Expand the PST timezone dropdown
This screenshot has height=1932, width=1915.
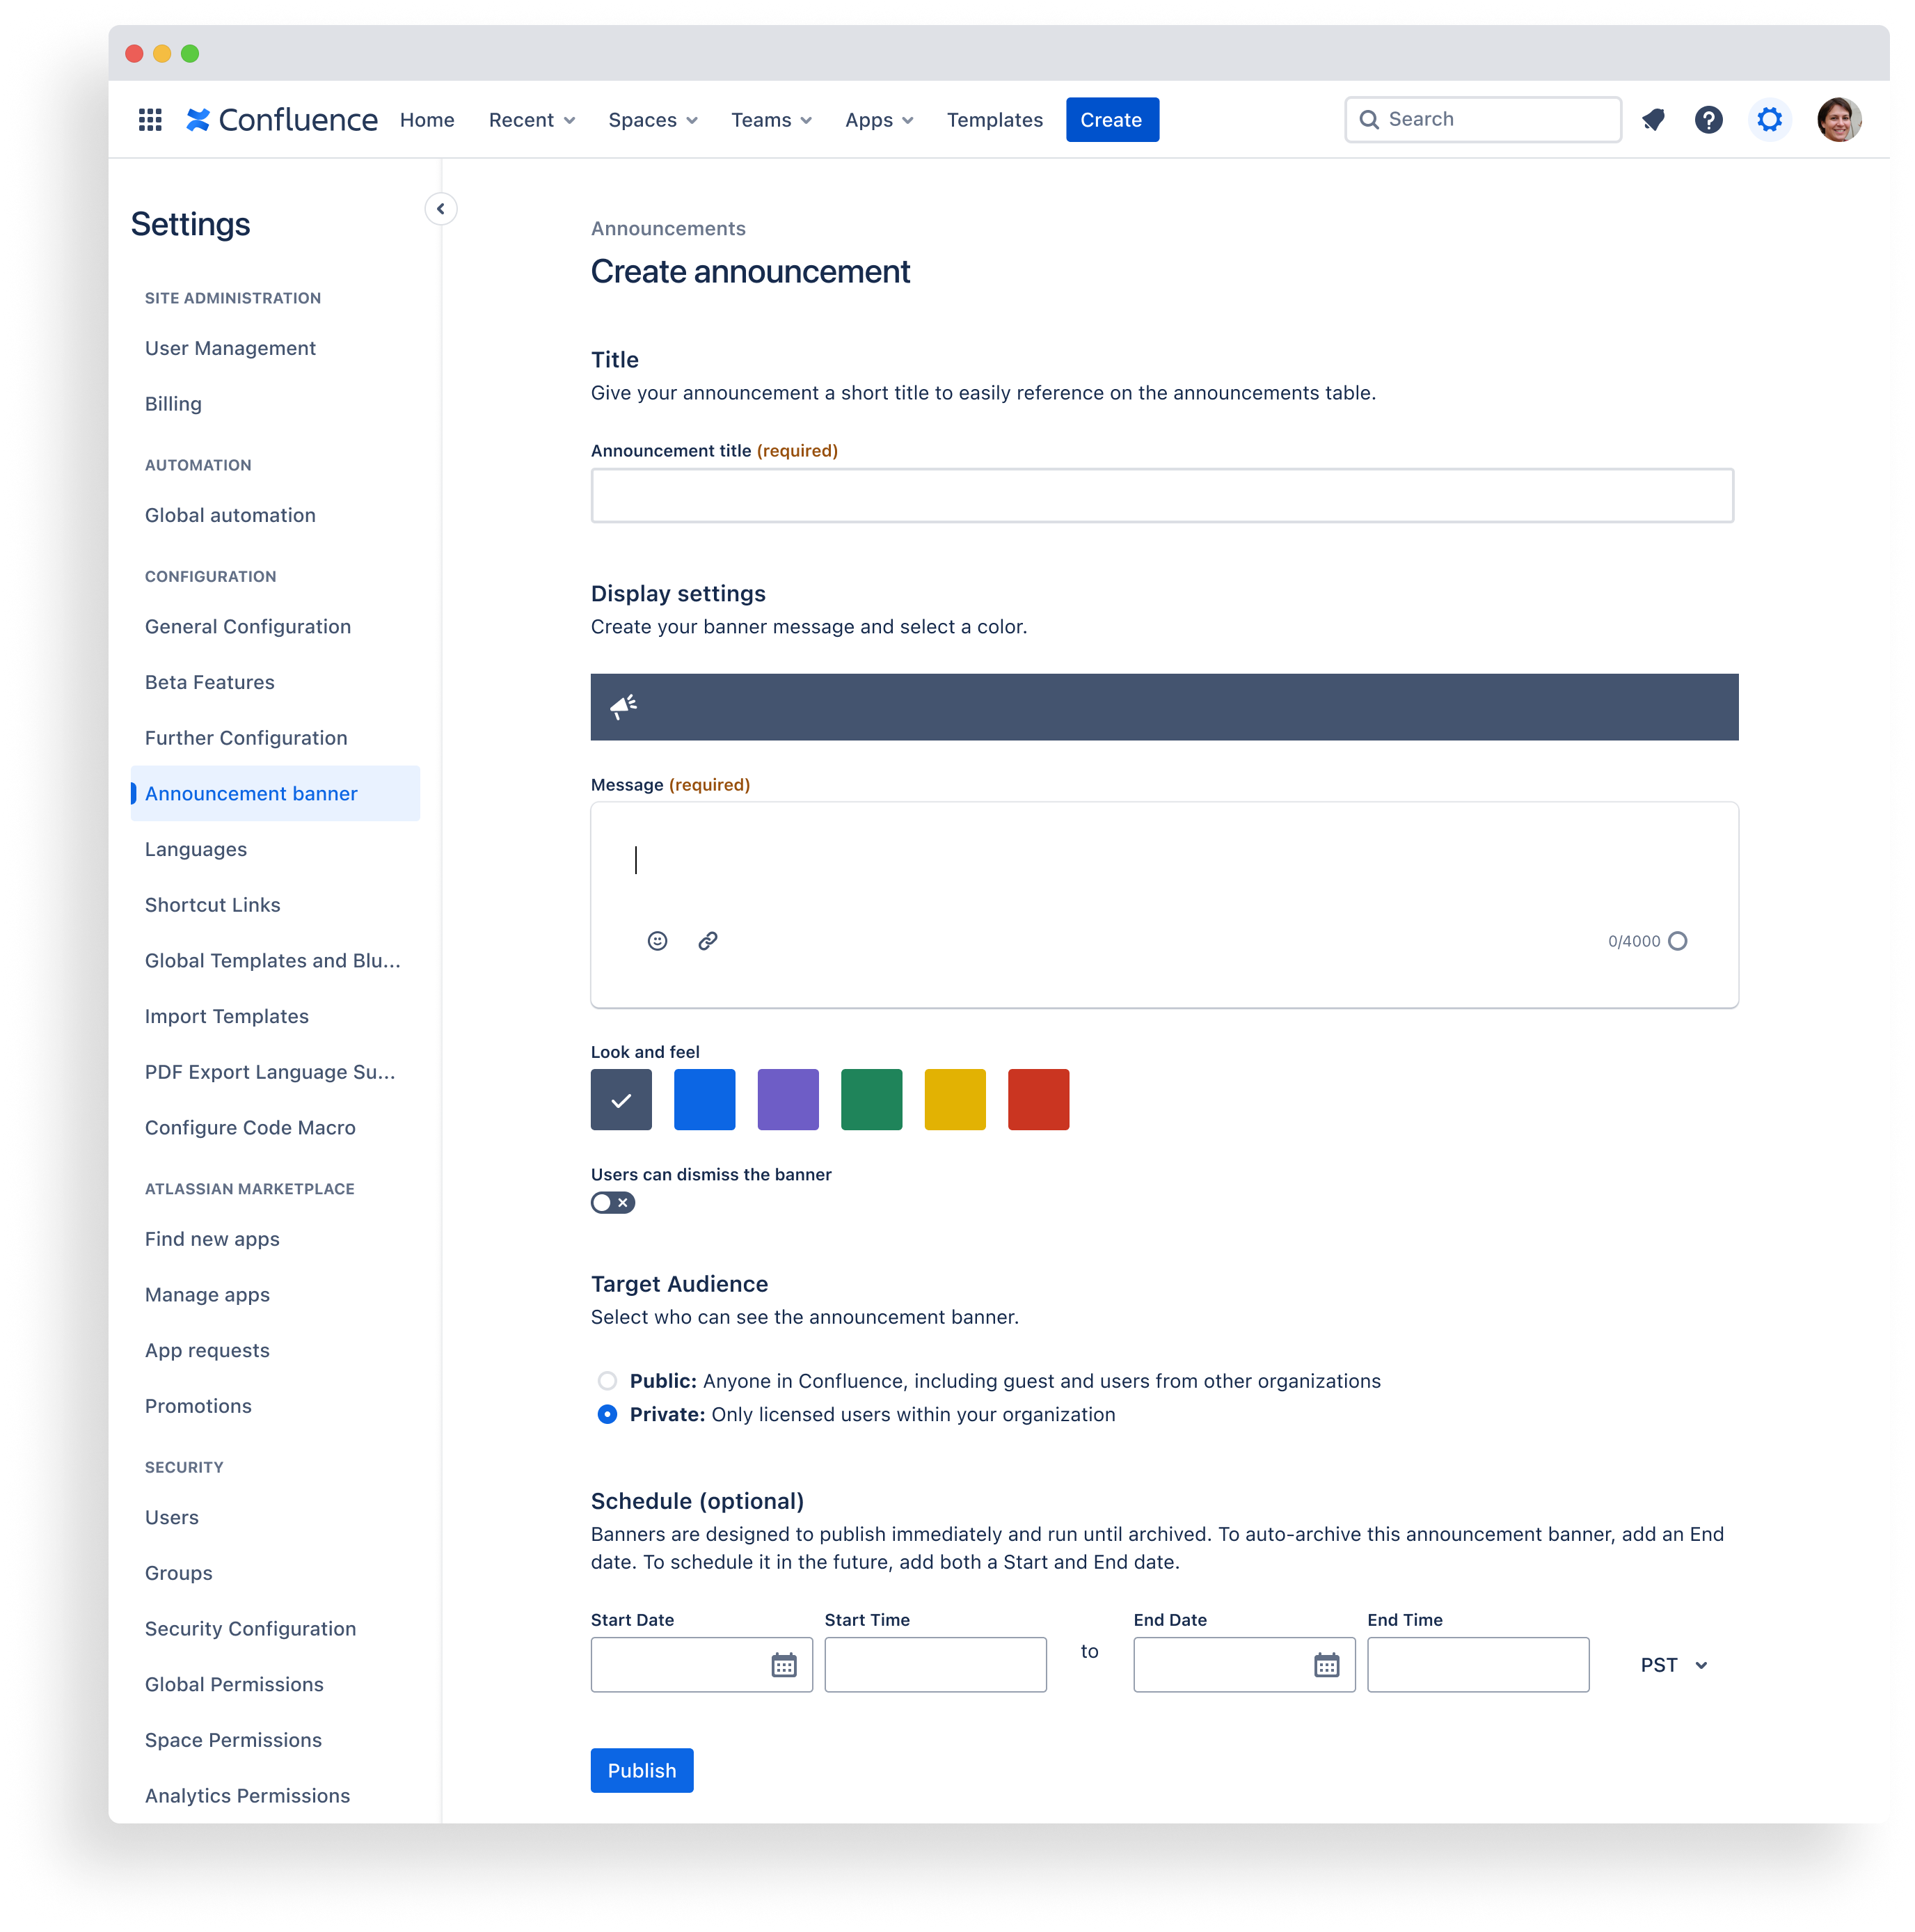1675,1665
